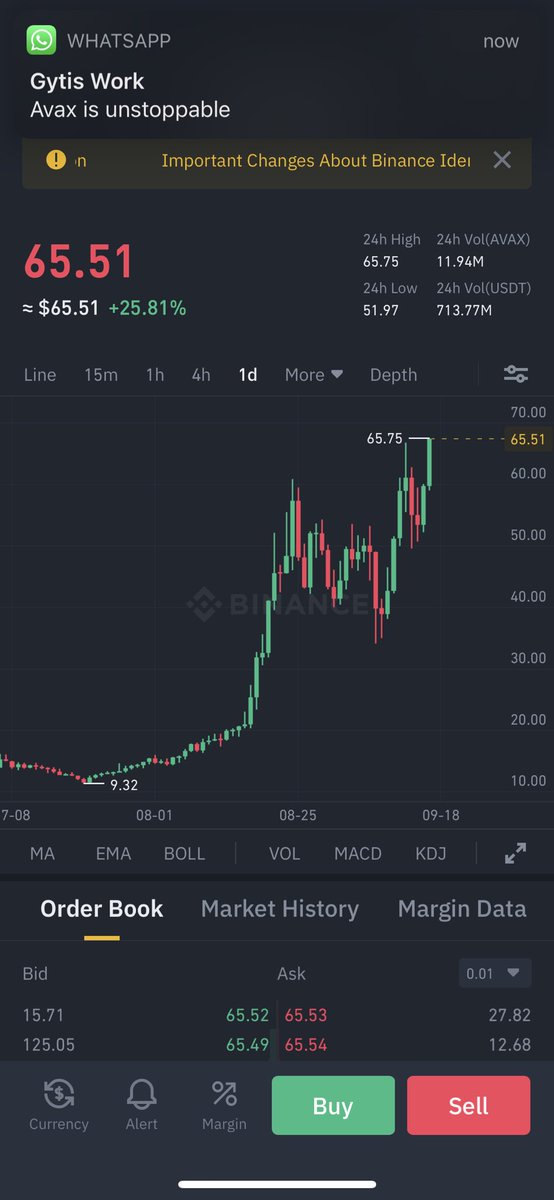This screenshot has height=1200, width=554.
Task: Tap the 65.52 bid price
Action: tap(247, 1015)
